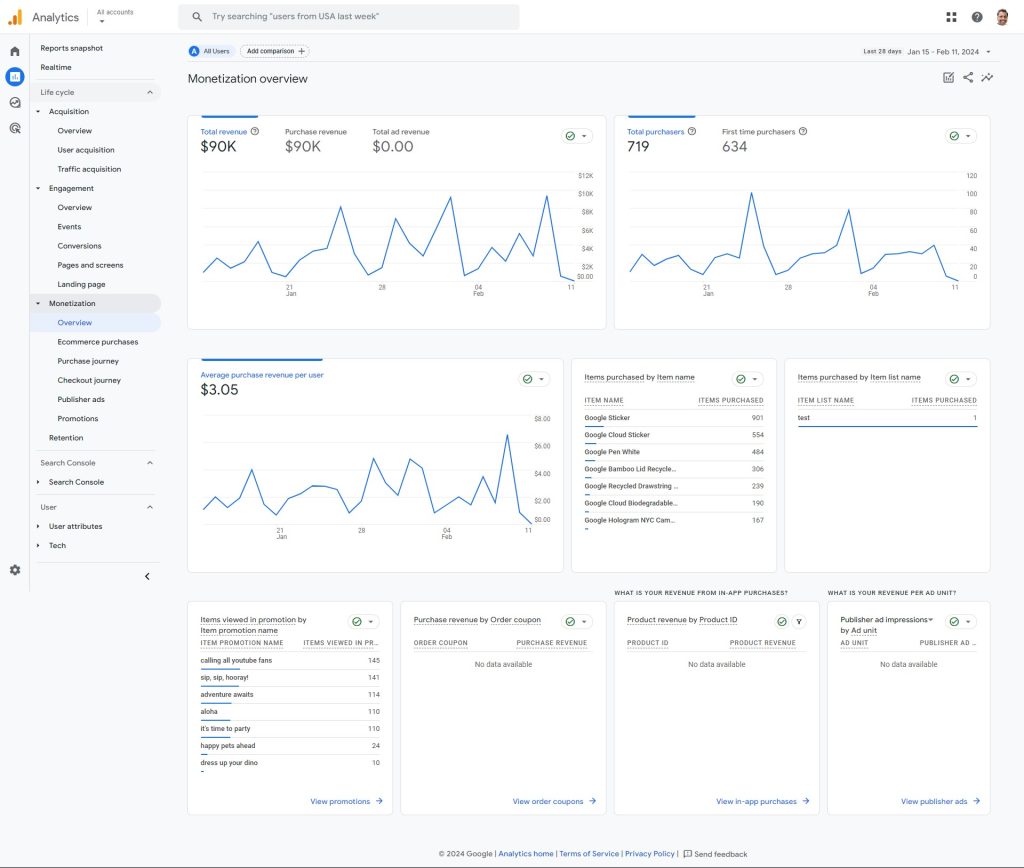This screenshot has height=868, width=1024.
Task: Open data quality menu on Publisher ad impressions card
Action: pyautogui.click(x=961, y=622)
